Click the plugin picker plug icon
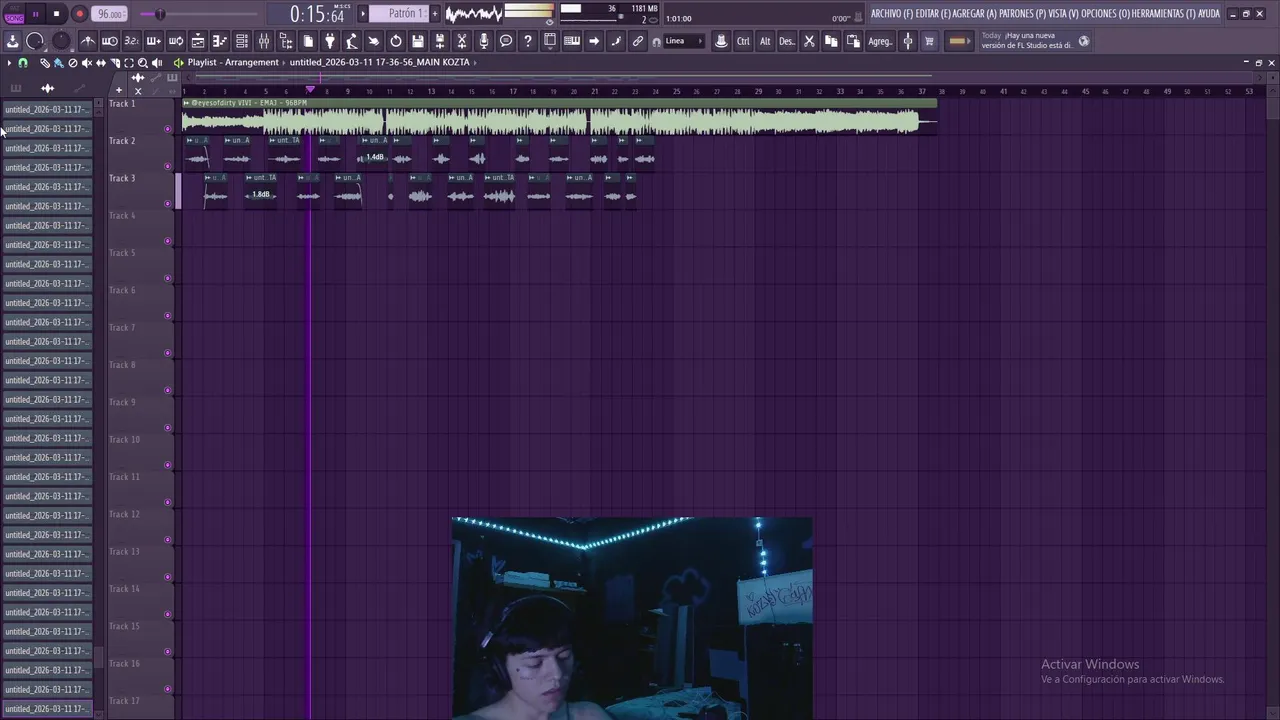 pyautogui.click(x=329, y=41)
